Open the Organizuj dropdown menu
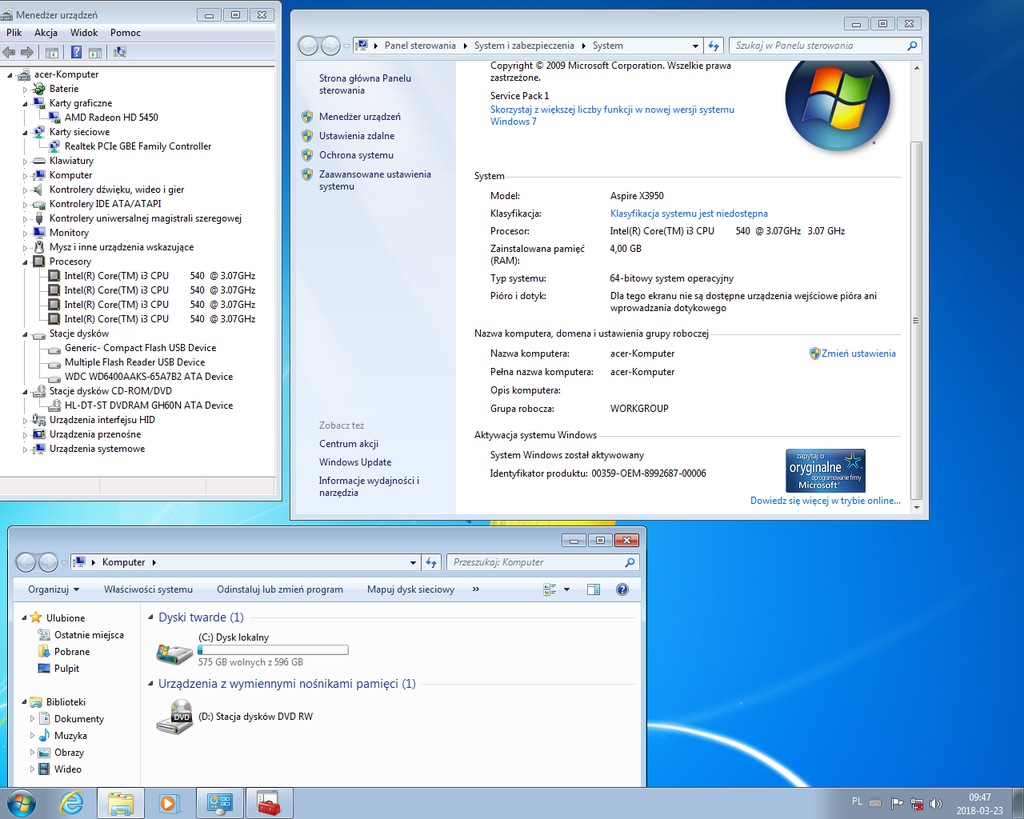This screenshot has width=1024, height=819. [x=54, y=589]
